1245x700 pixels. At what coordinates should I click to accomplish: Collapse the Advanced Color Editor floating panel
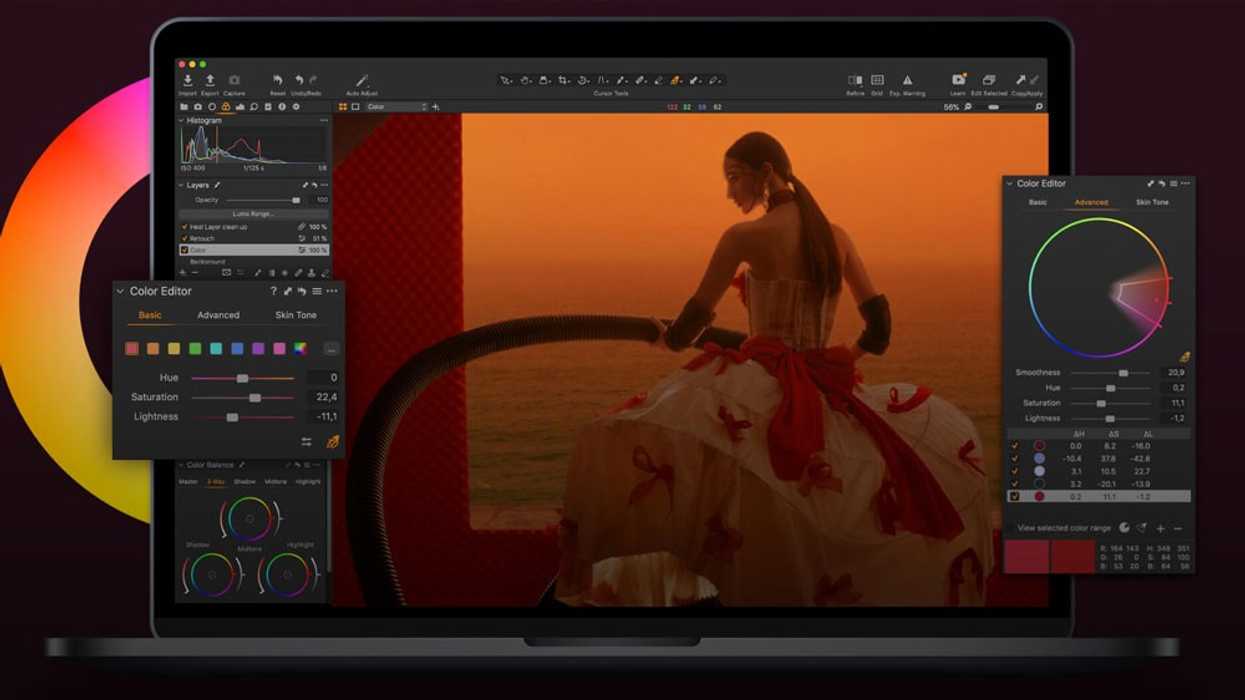click(1010, 184)
